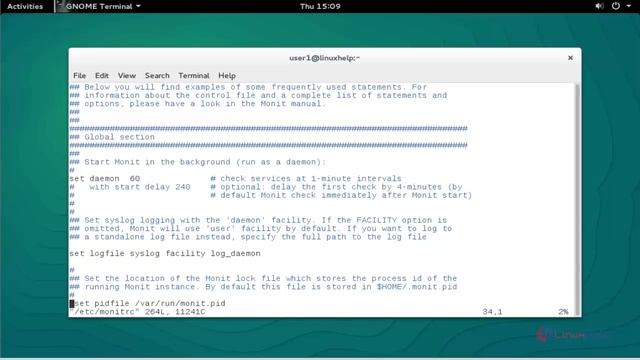Image resolution: width=640 pixels, height=360 pixels.
Task: Click the power icon in top bar
Action: [616, 6]
